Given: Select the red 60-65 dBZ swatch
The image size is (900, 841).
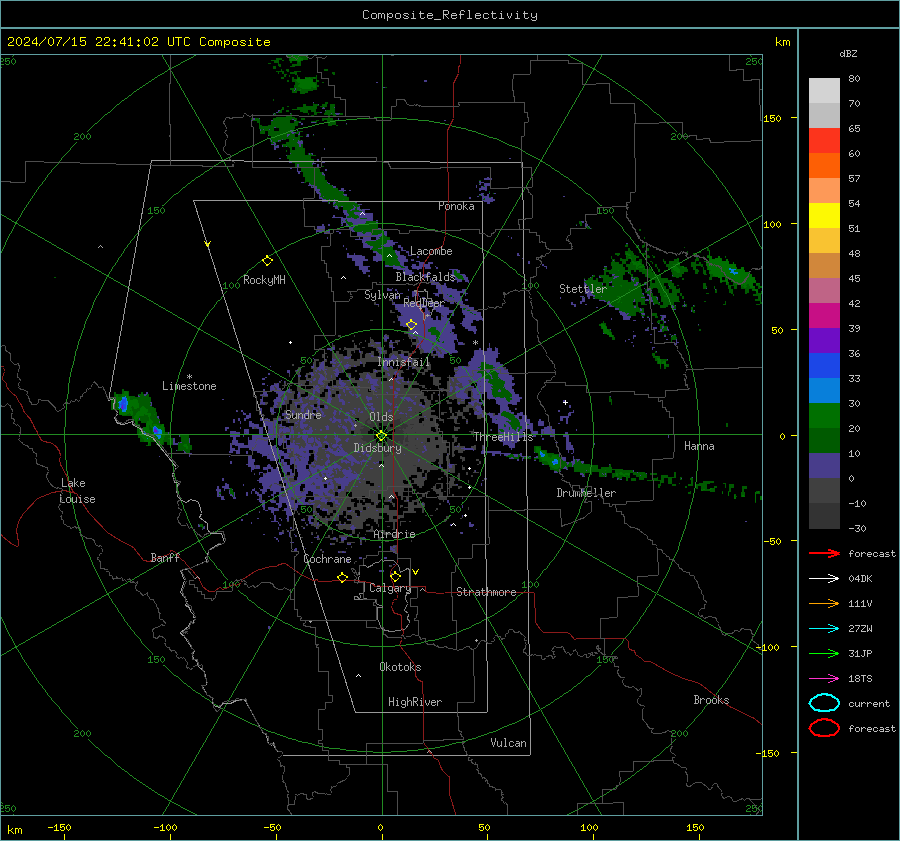Looking at the screenshot, I should point(824,141).
